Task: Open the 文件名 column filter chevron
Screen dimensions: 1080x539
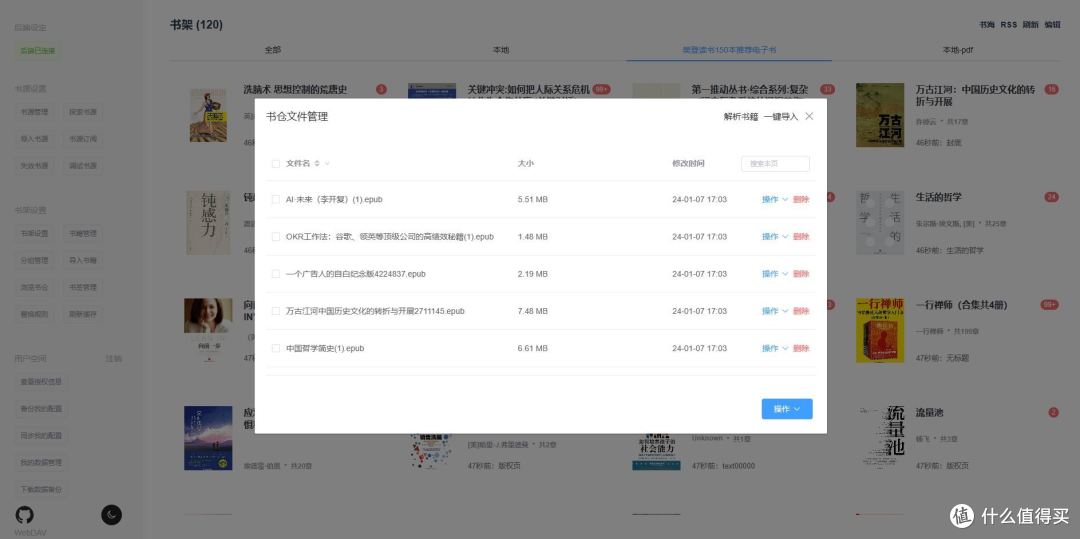Action: point(327,164)
